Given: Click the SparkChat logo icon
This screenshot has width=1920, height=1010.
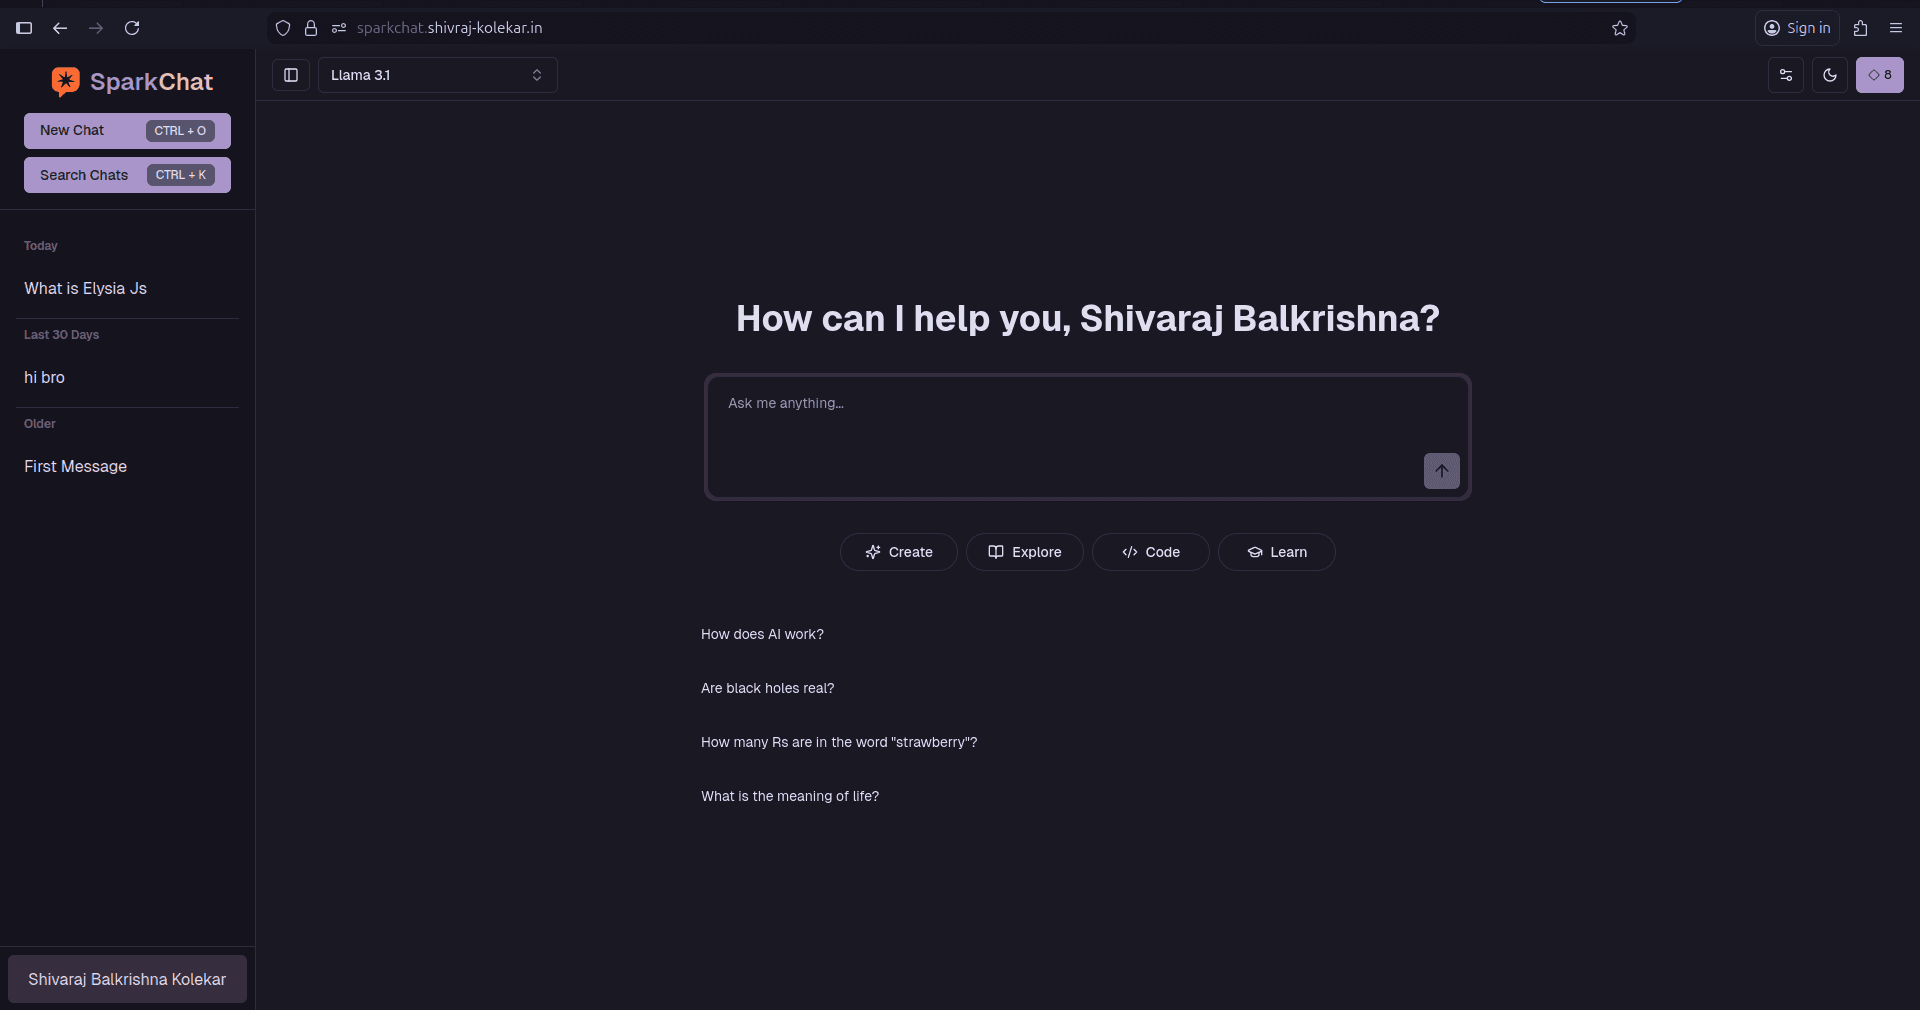Looking at the screenshot, I should point(66,82).
